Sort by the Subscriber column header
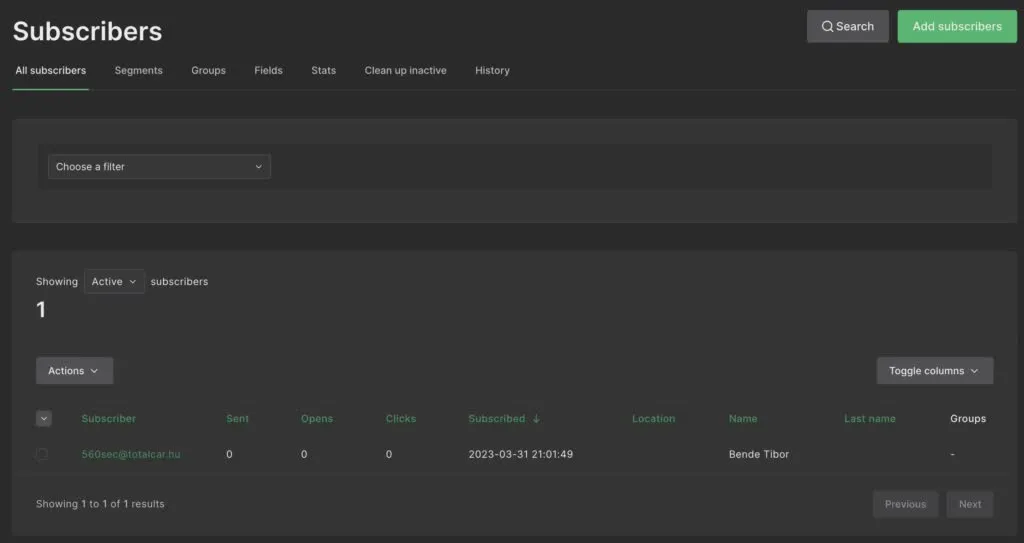The height and width of the screenshot is (543, 1024). tap(108, 419)
